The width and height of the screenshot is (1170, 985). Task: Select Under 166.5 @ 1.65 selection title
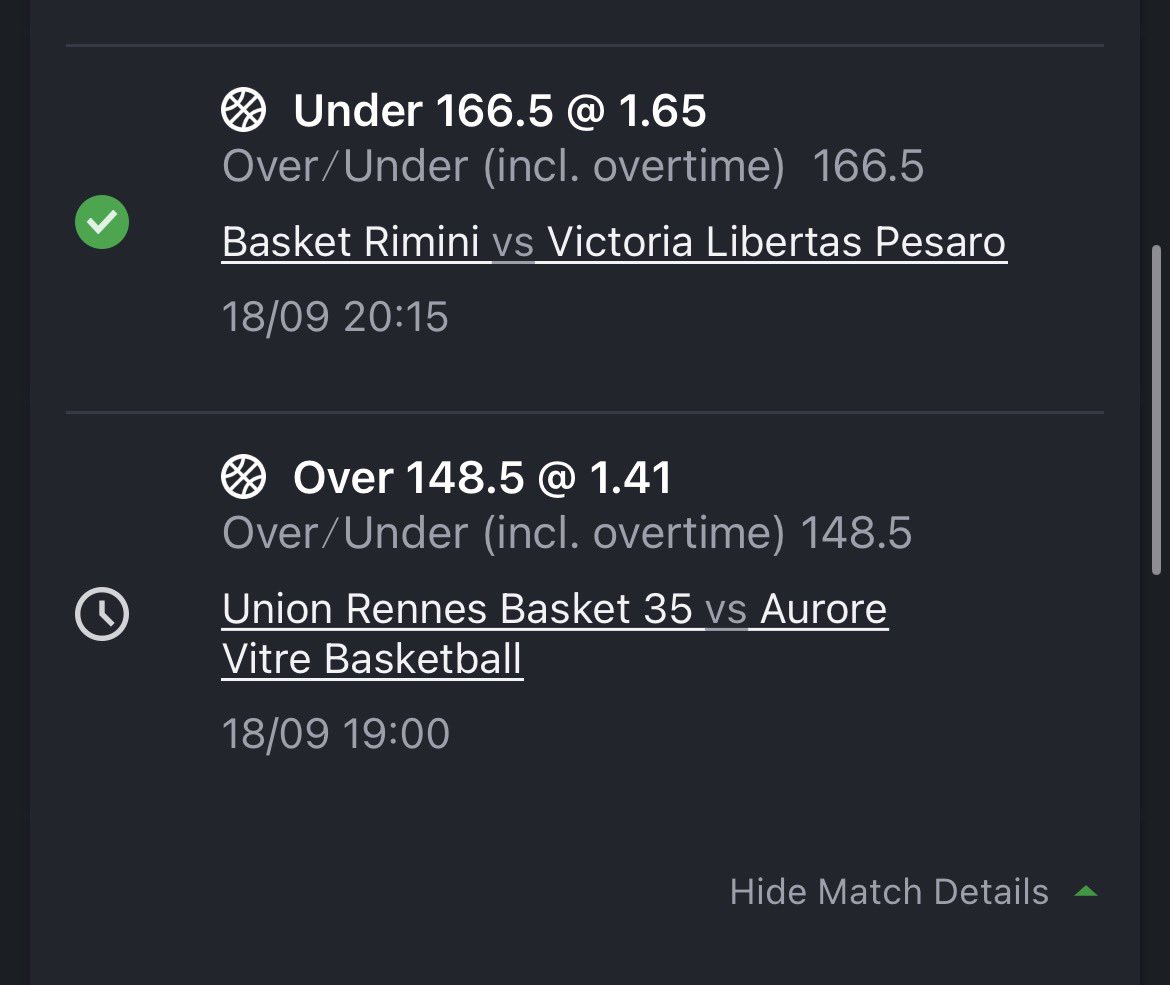[x=499, y=110]
